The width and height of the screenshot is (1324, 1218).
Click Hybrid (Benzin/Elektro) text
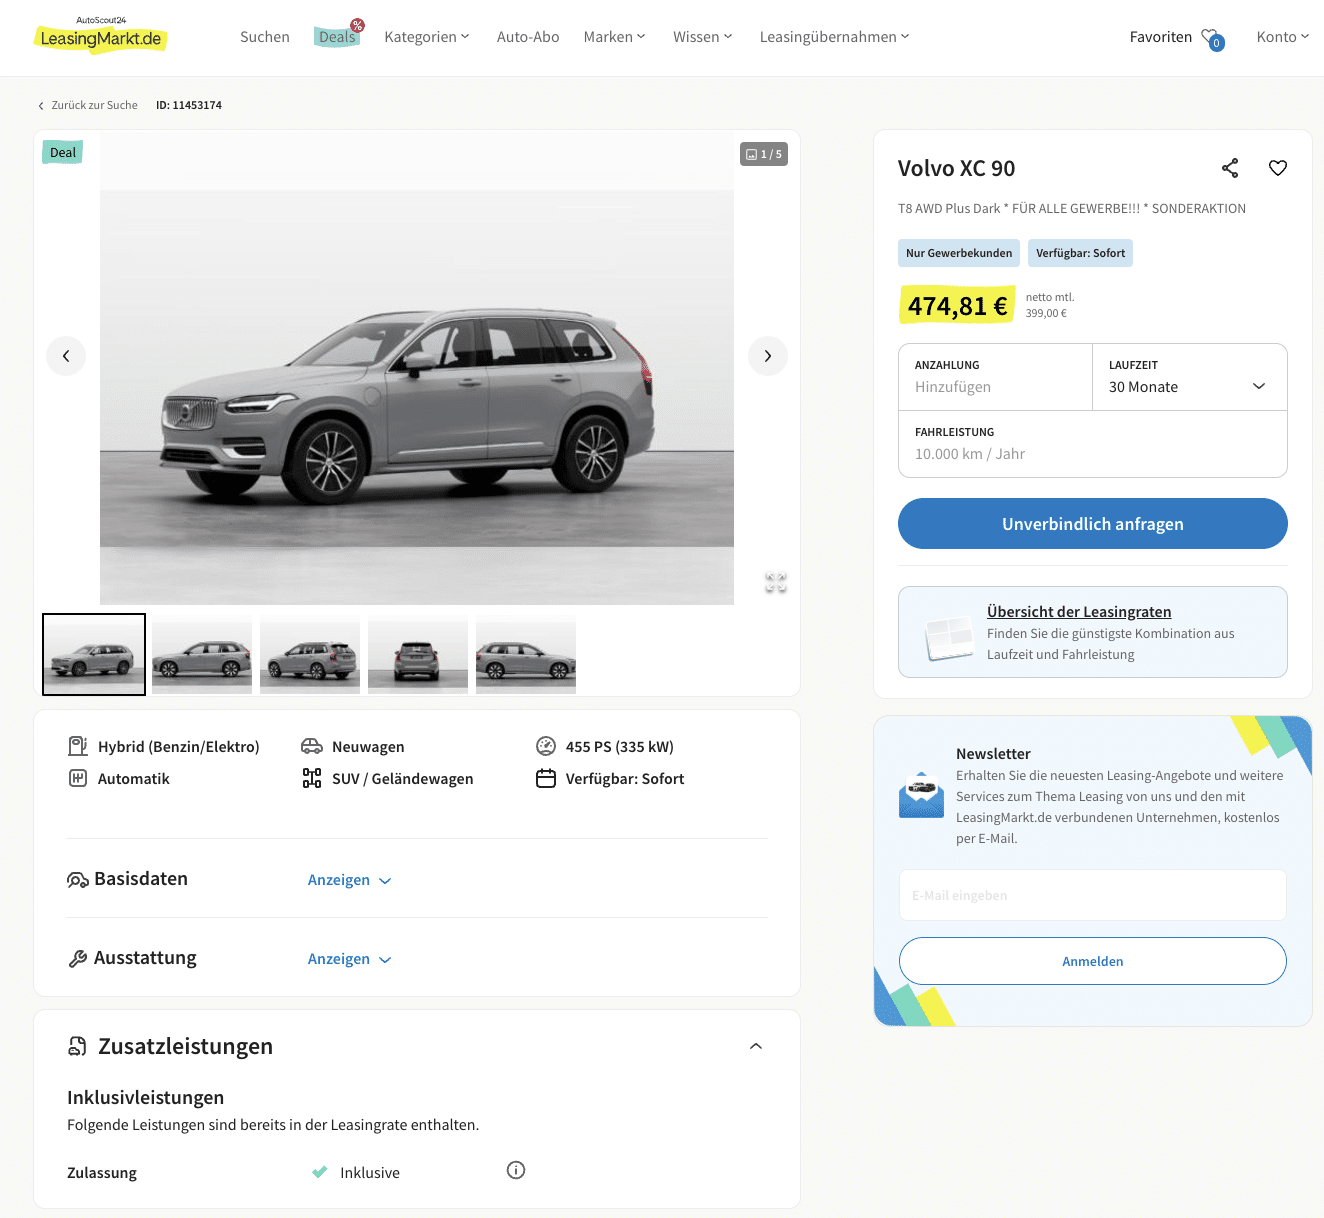point(179,747)
